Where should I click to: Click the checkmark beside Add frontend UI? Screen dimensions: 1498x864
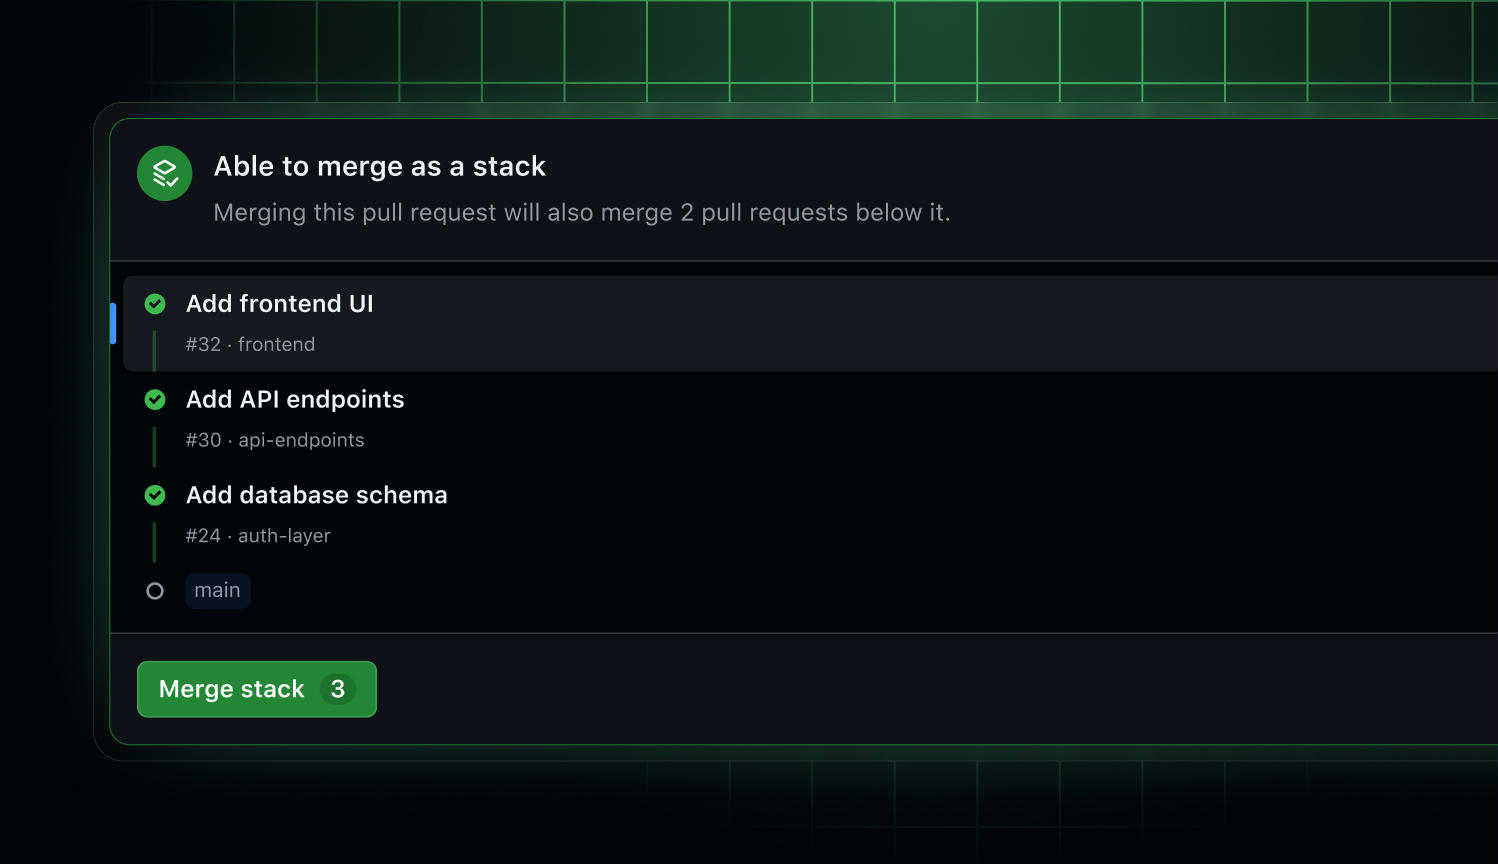(155, 304)
